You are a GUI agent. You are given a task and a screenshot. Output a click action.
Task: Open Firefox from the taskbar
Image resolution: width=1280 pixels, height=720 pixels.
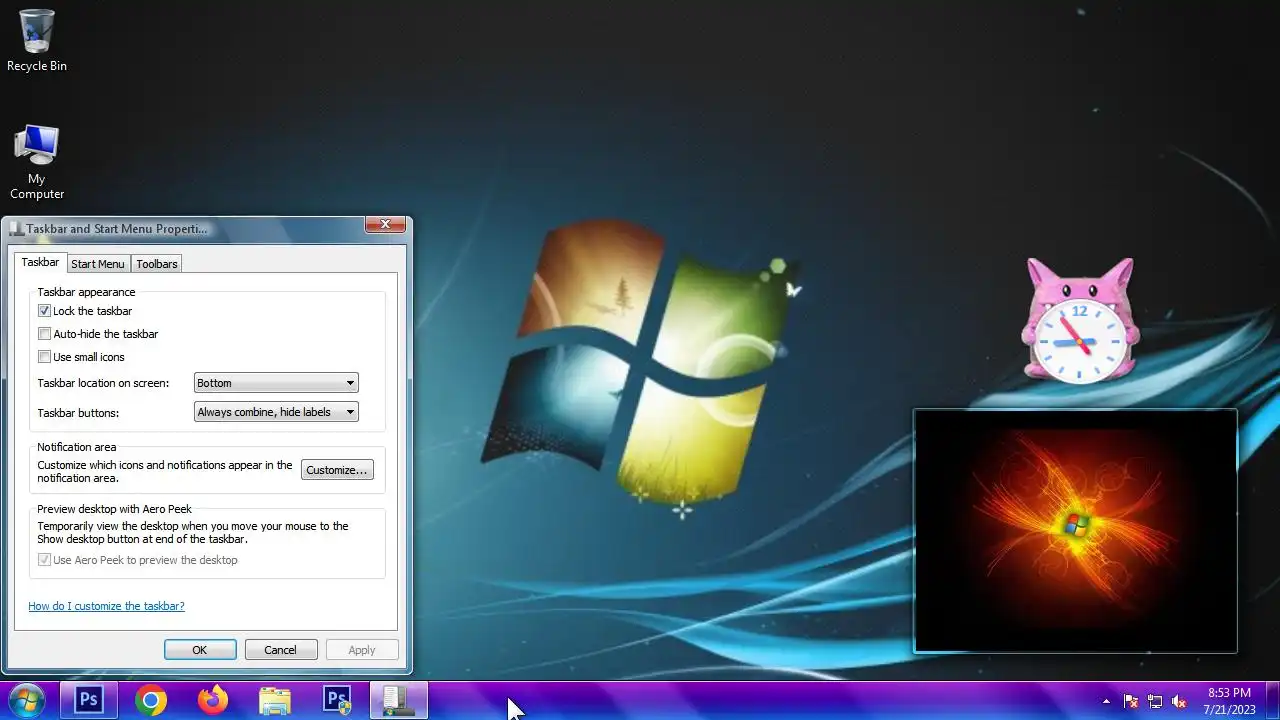[213, 700]
